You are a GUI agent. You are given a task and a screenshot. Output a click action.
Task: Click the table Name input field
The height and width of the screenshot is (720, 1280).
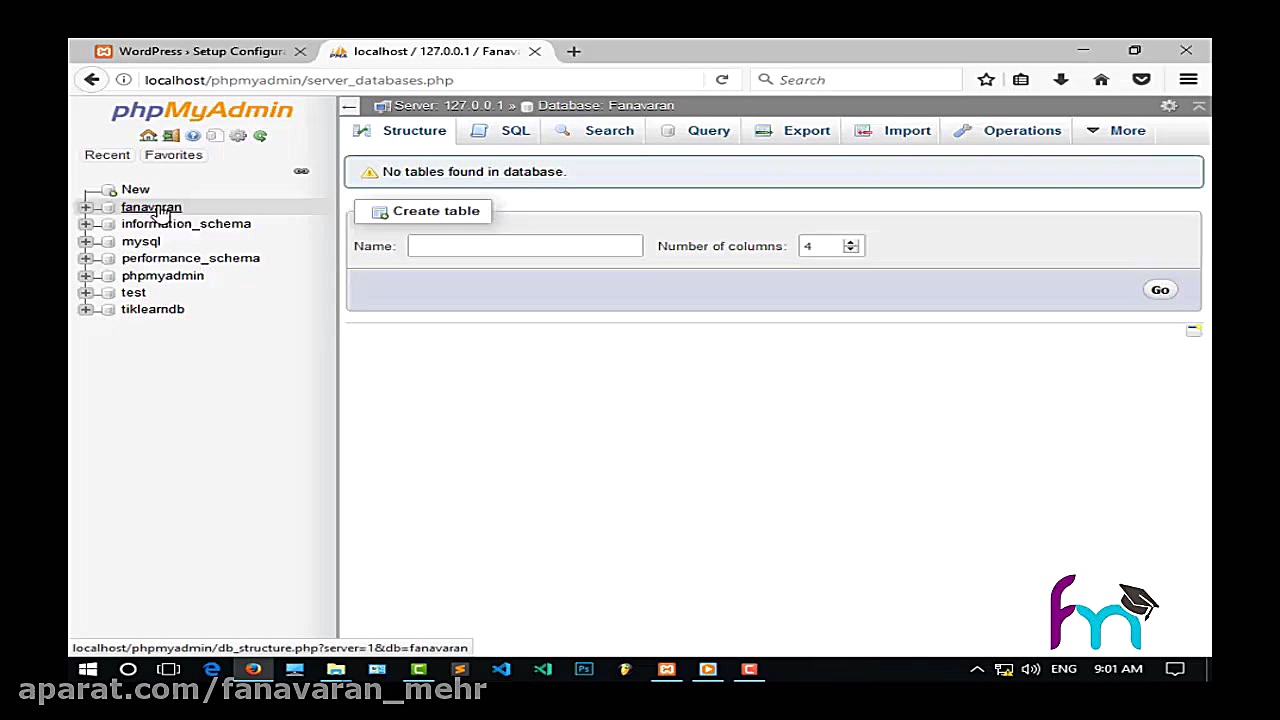pyautogui.click(x=525, y=246)
